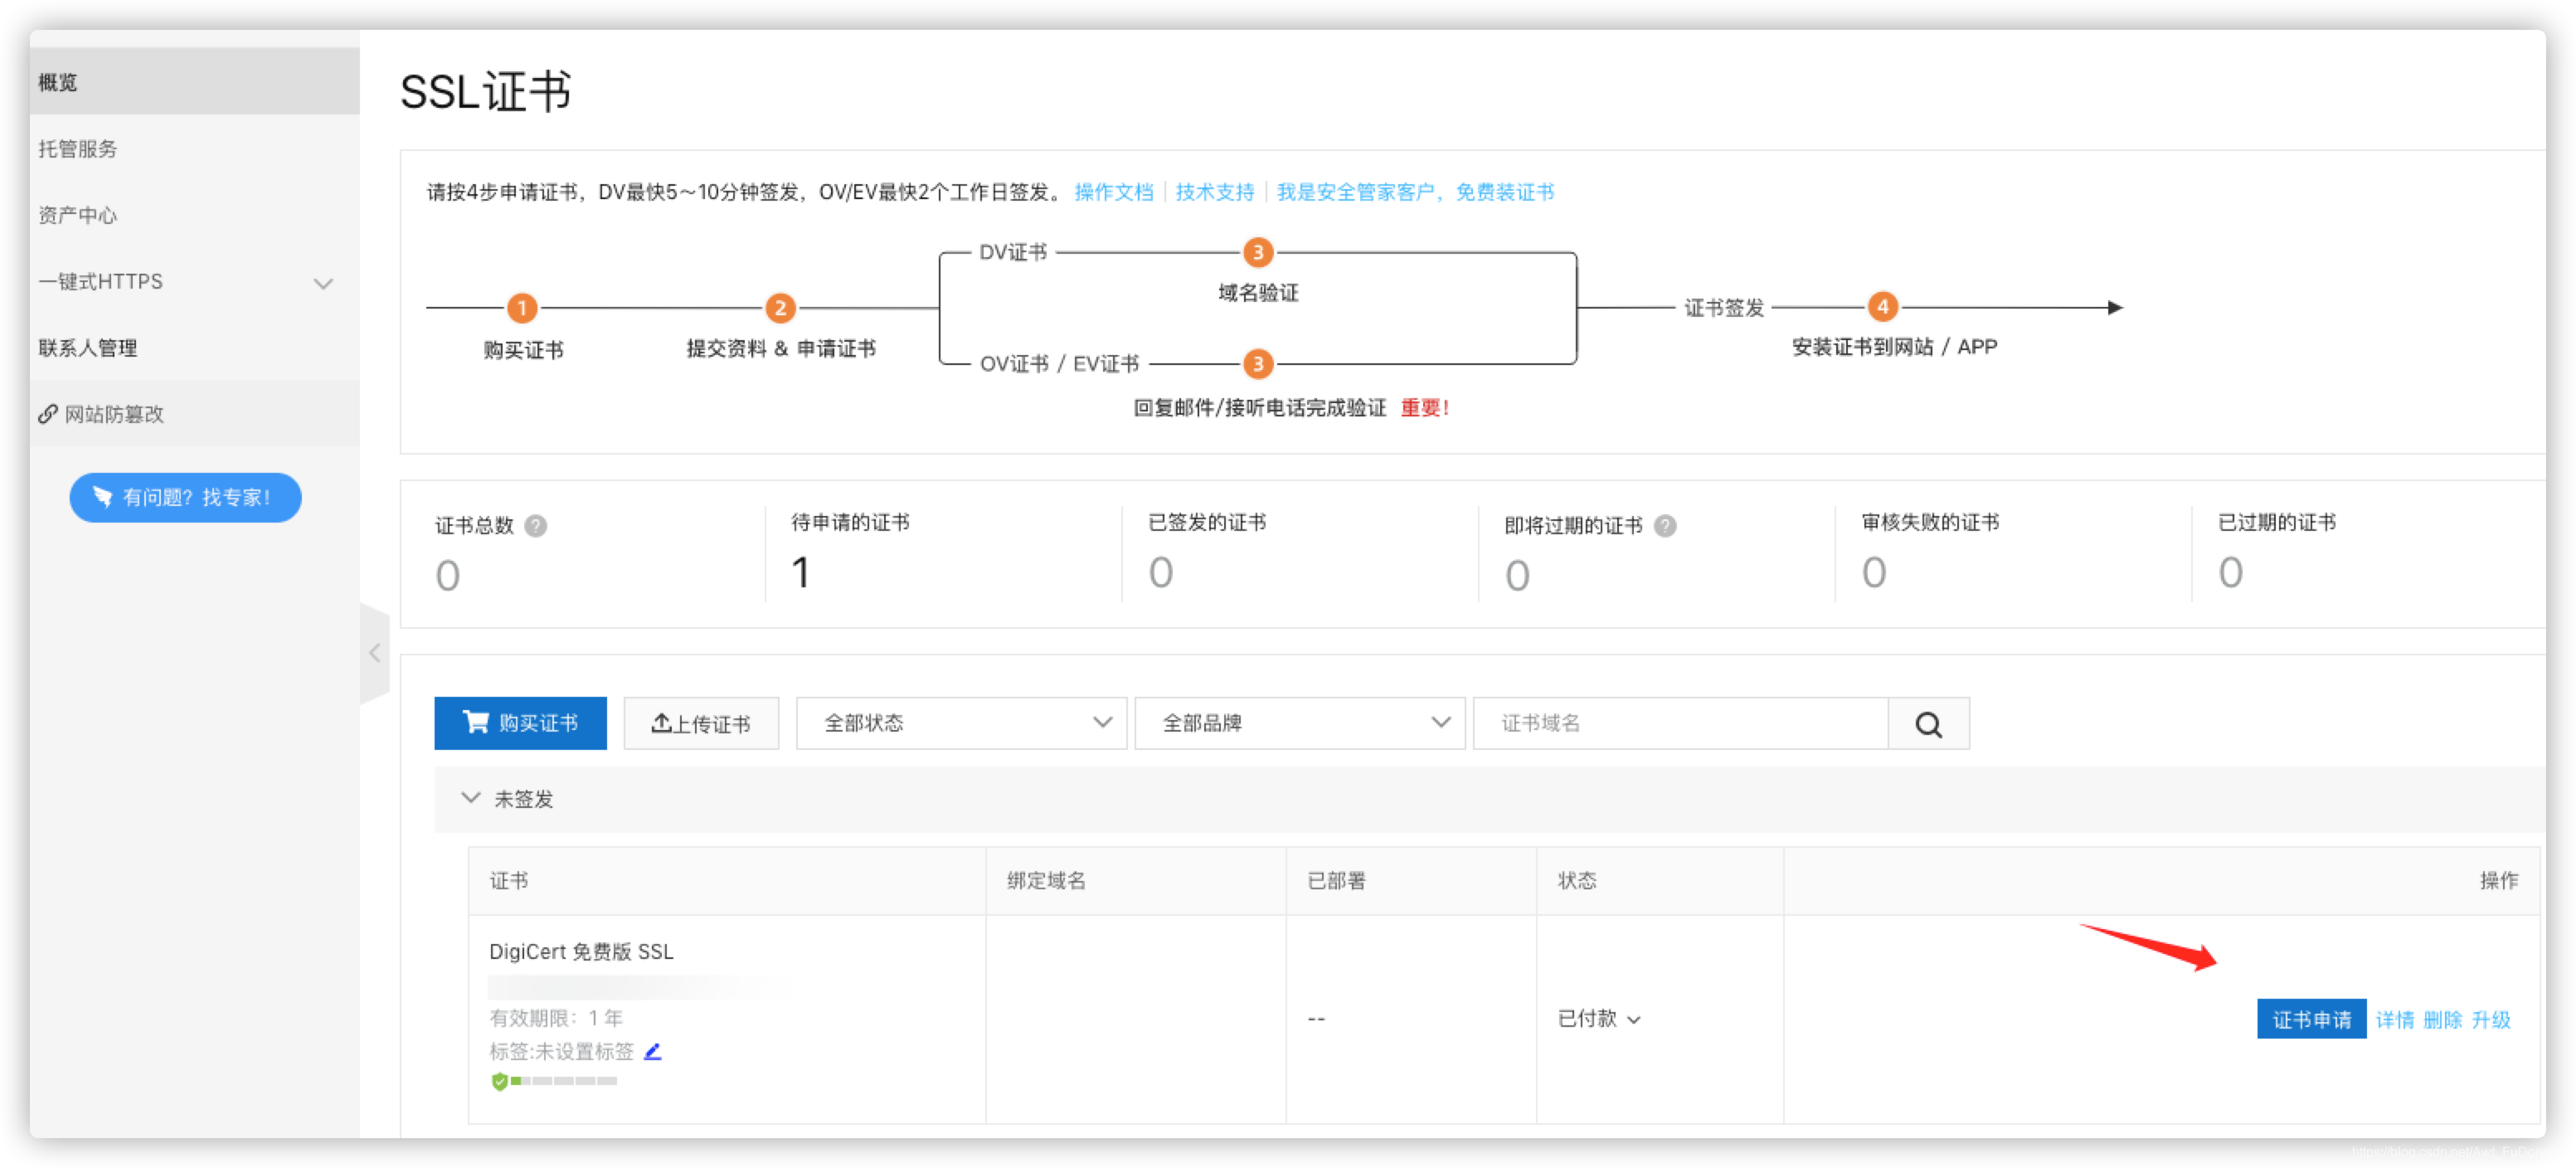This screenshot has height=1168, width=2576.
Task: Open the 已付款 status dropdown
Action: point(1599,1019)
